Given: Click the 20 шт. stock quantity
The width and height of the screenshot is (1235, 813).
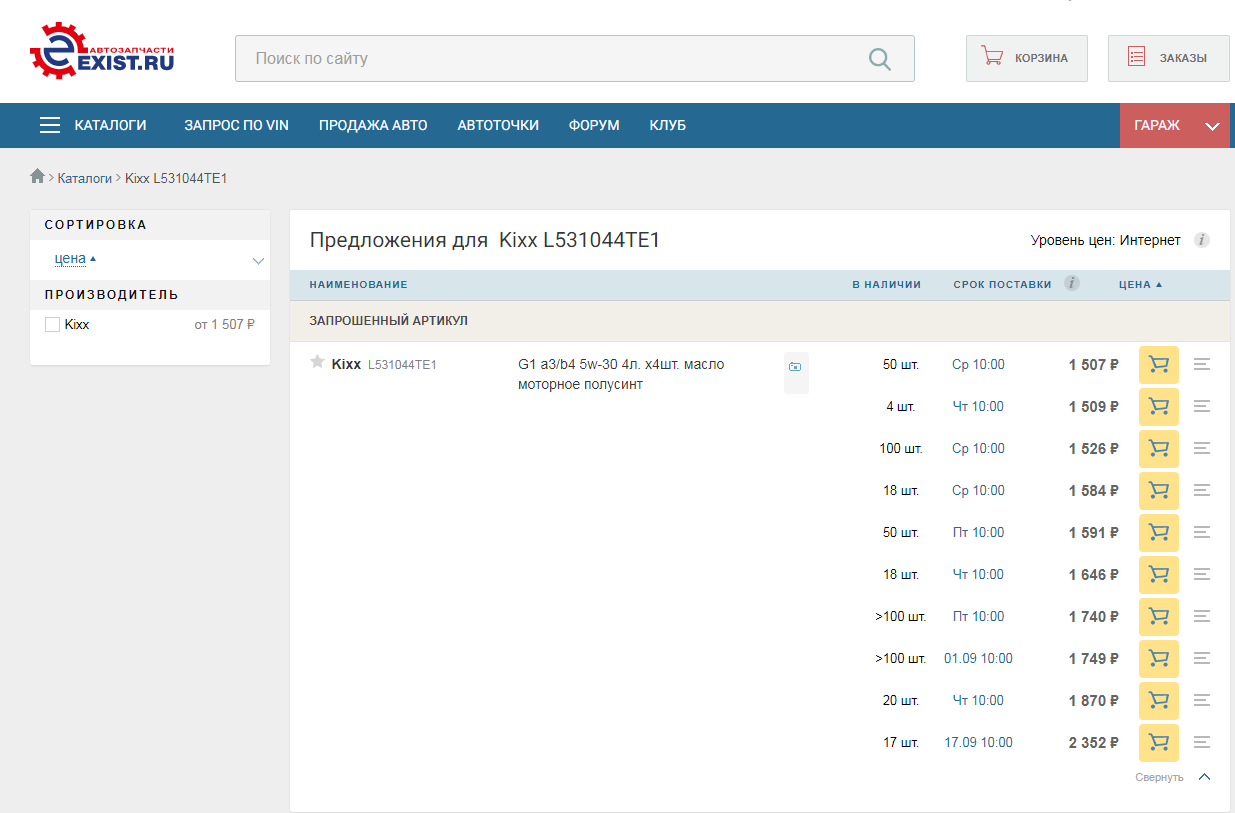Looking at the screenshot, I should [901, 701].
